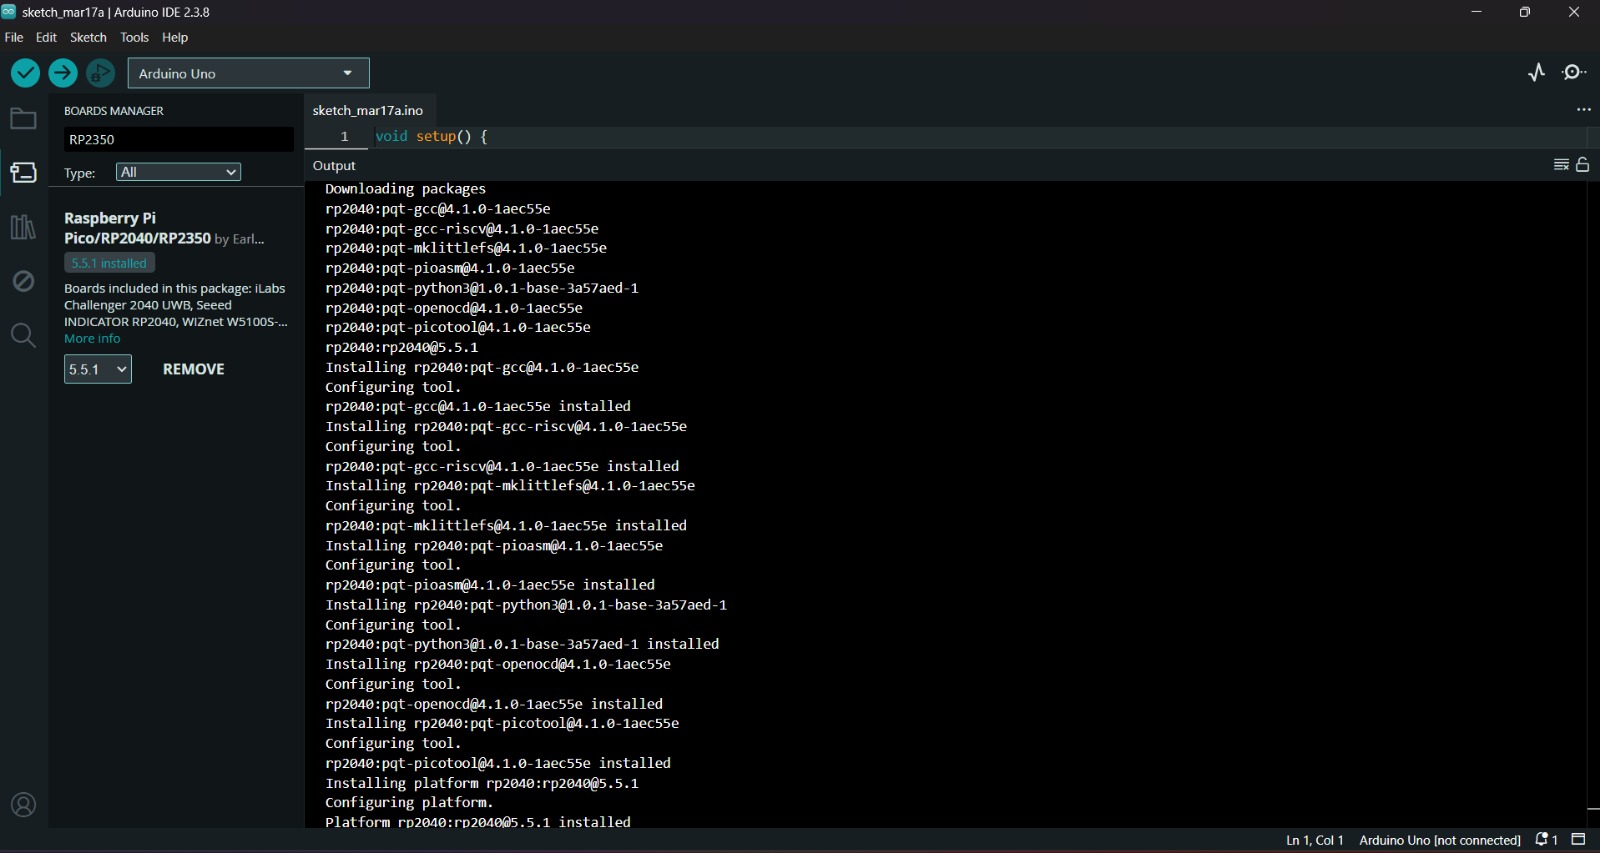Open the editor tab options ellipsis

pos(1584,110)
